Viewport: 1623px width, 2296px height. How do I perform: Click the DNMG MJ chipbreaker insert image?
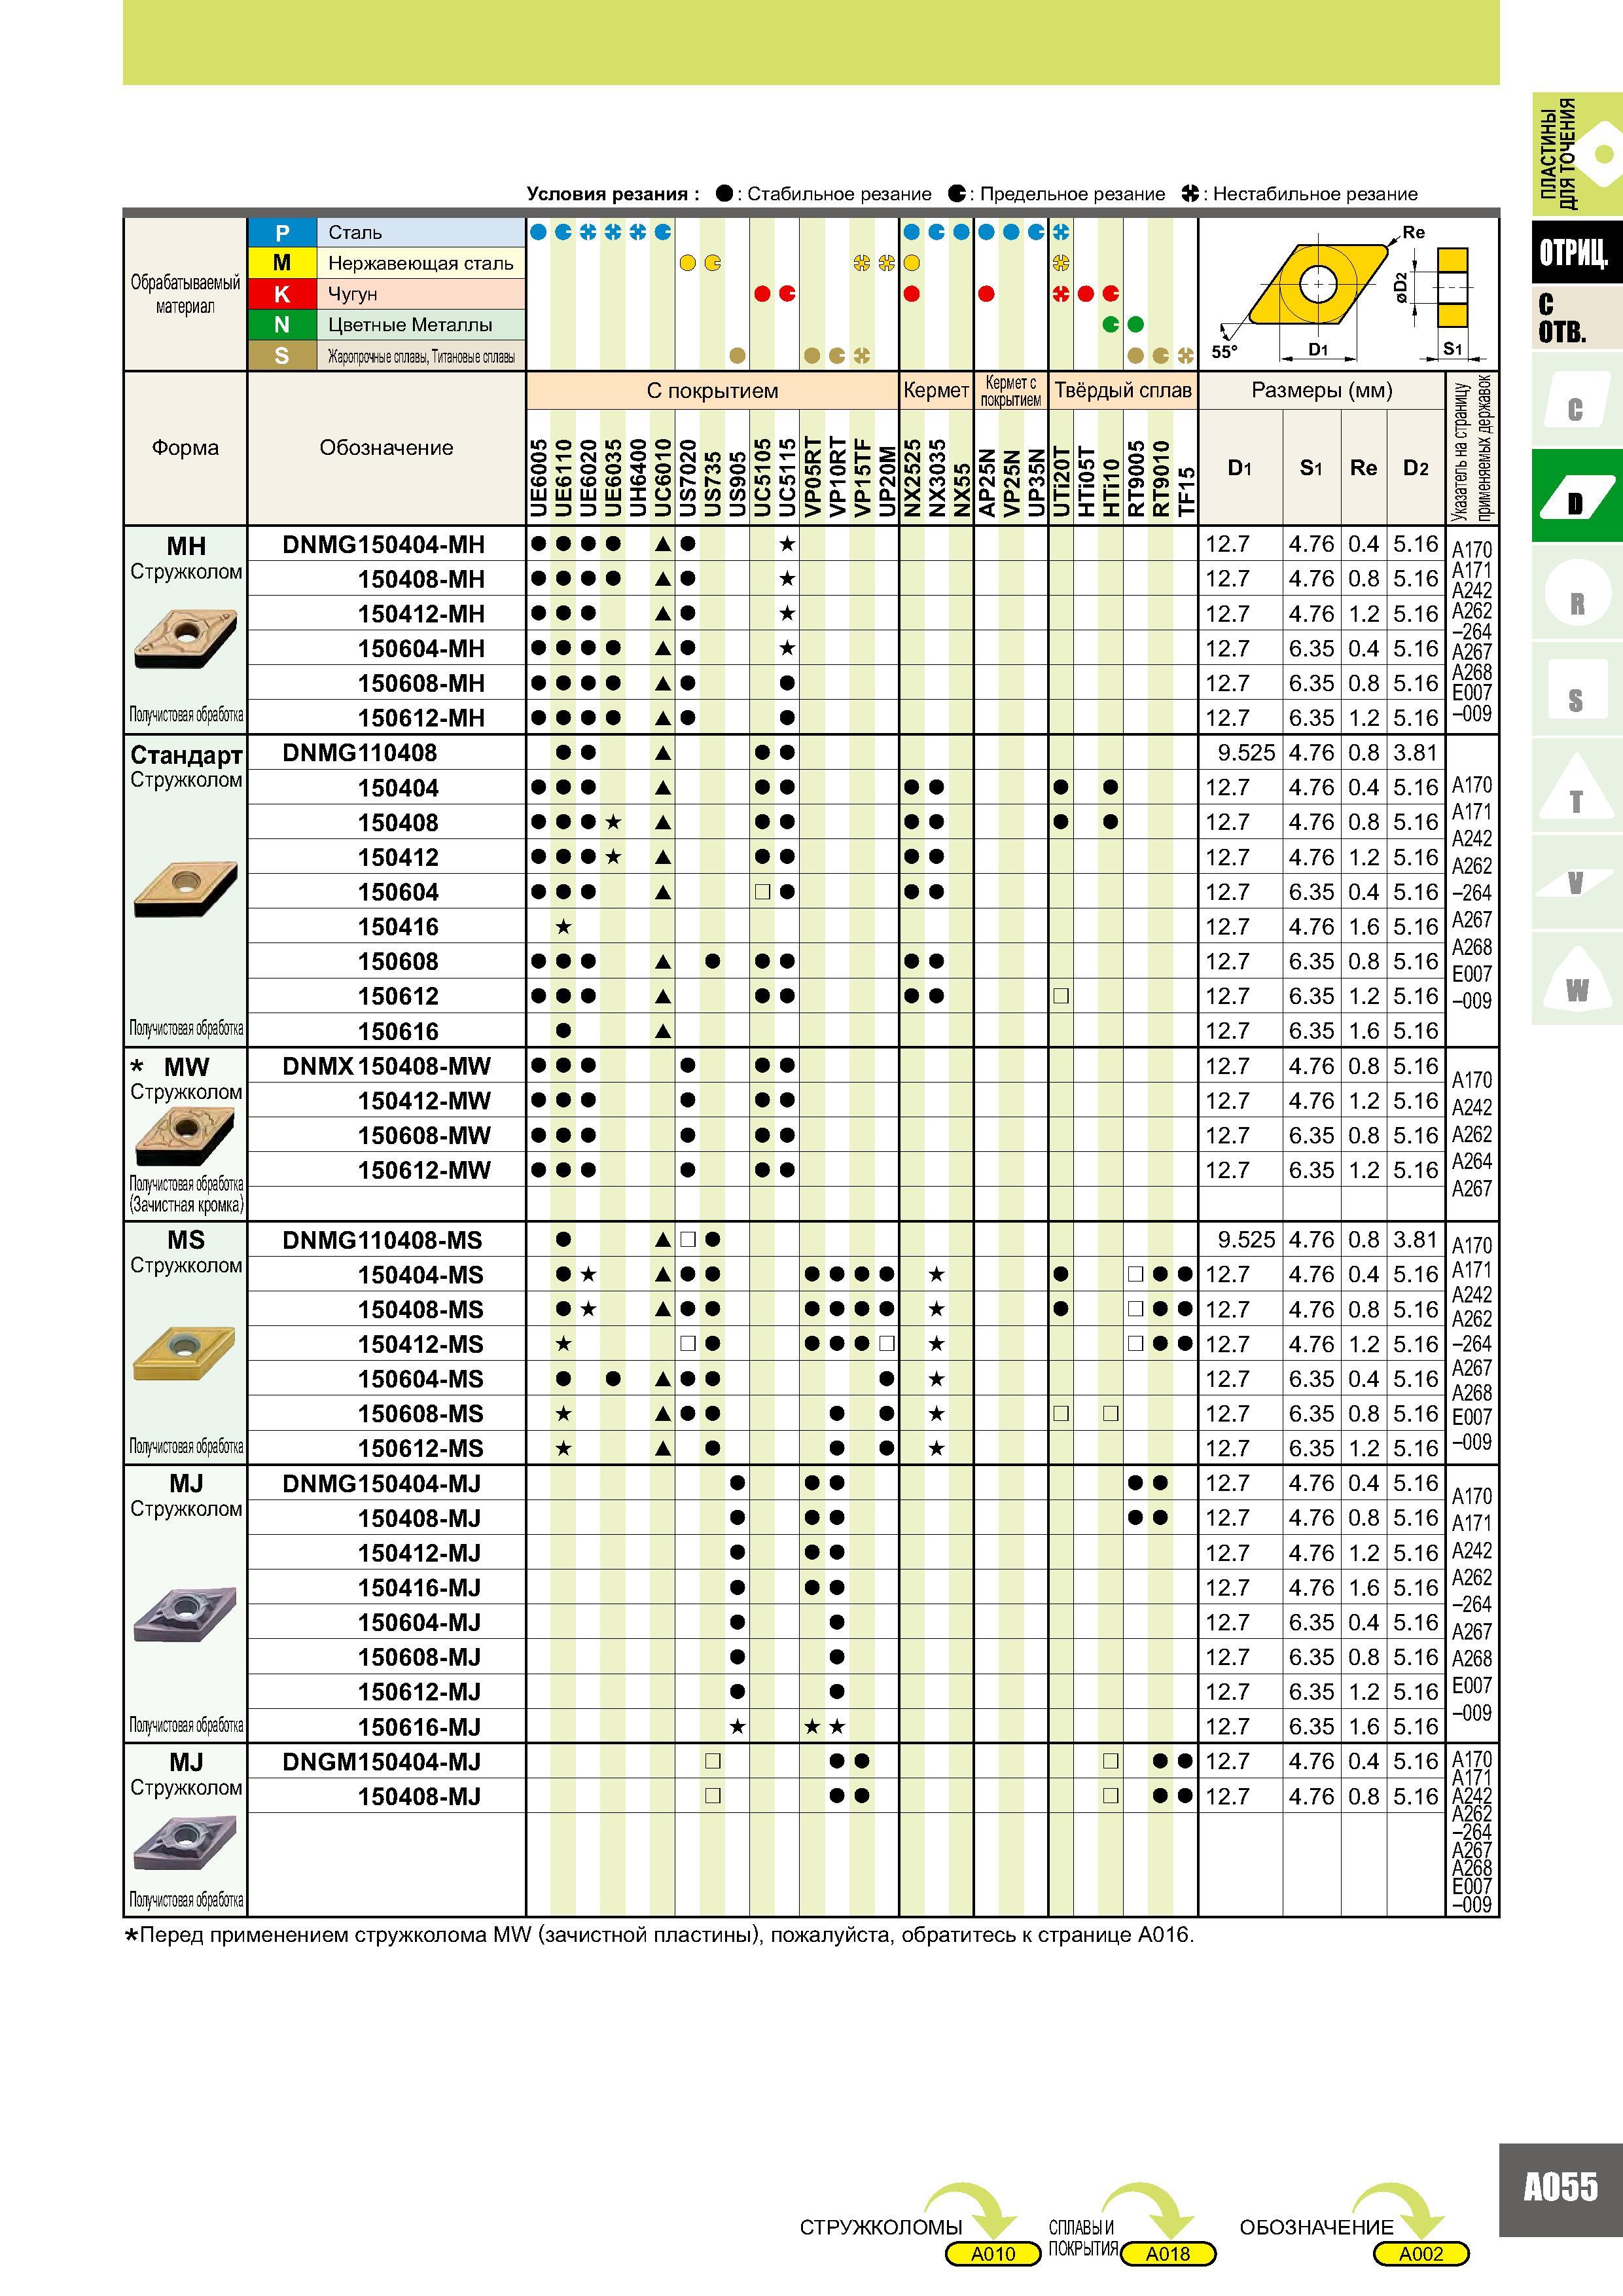pos(185,1613)
